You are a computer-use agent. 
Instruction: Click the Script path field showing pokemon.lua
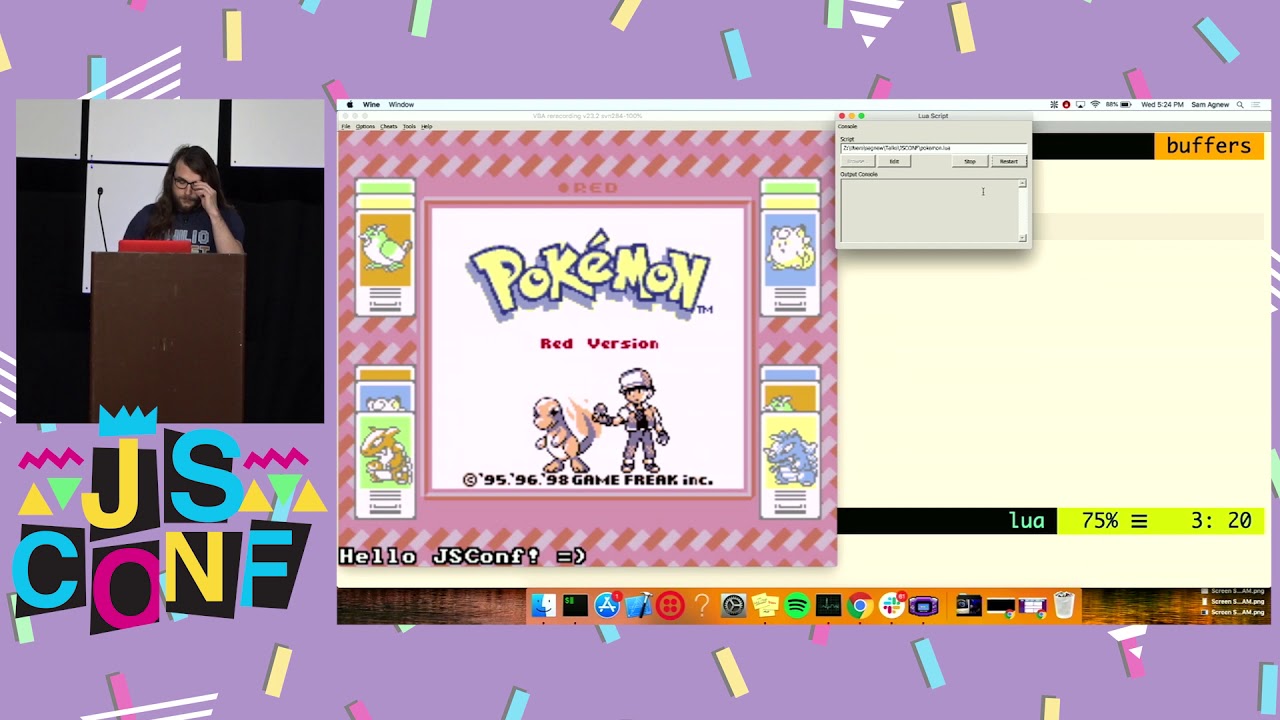click(934, 147)
